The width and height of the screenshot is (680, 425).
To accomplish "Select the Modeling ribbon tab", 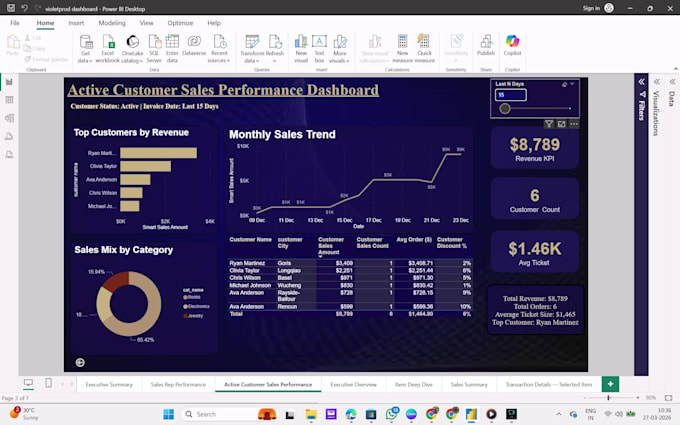I will (112, 23).
